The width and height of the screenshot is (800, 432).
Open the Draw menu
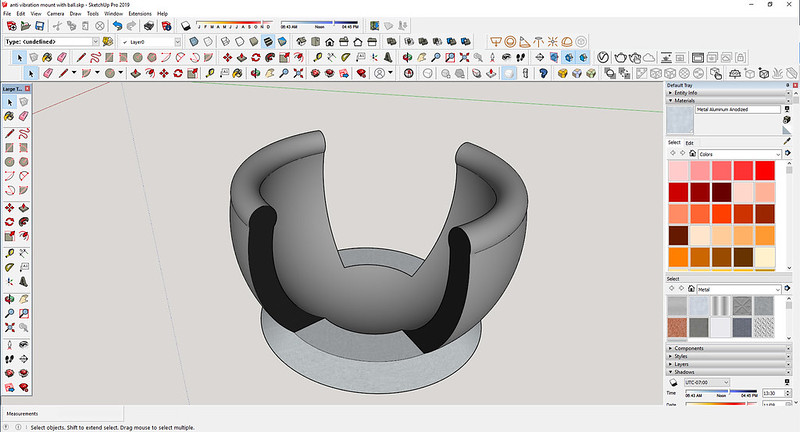click(76, 14)
